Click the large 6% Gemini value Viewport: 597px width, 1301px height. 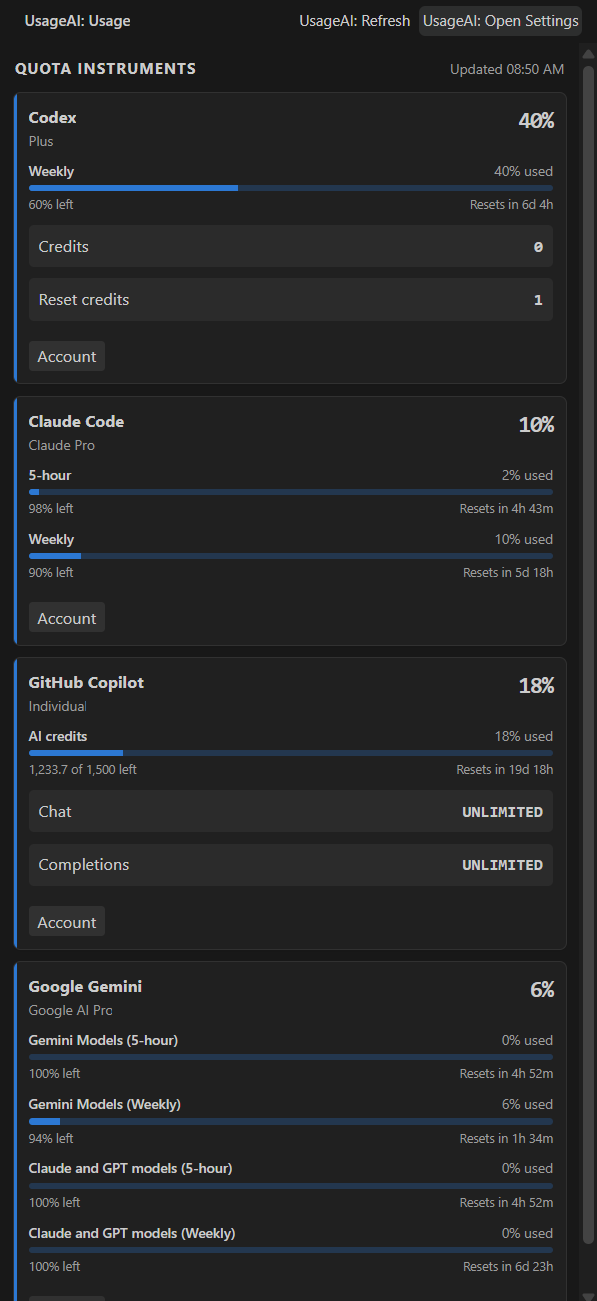point(542,990)
